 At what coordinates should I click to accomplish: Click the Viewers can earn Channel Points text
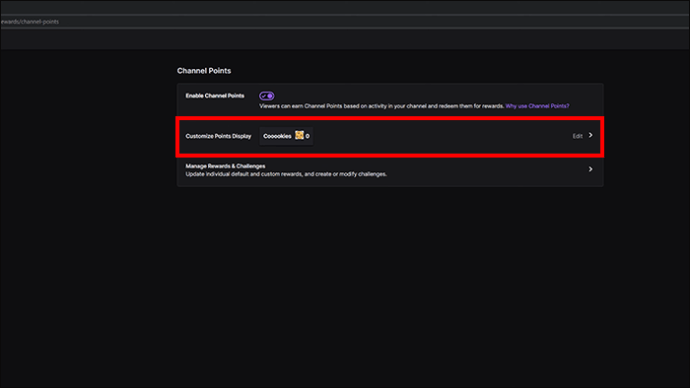coord(382,106)
